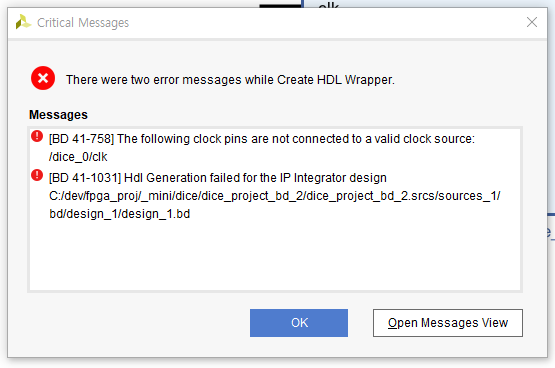Click the error icon beside BD 41-758

point(37,136)
